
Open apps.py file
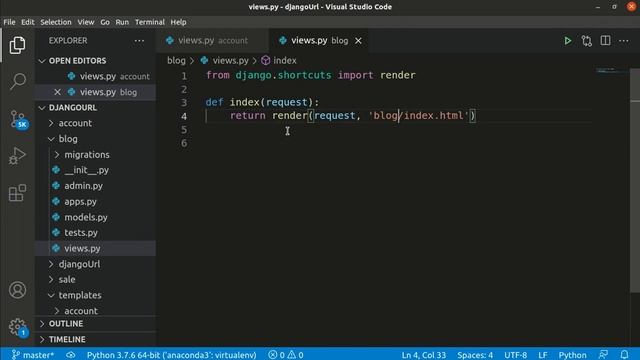pos(95,201)
